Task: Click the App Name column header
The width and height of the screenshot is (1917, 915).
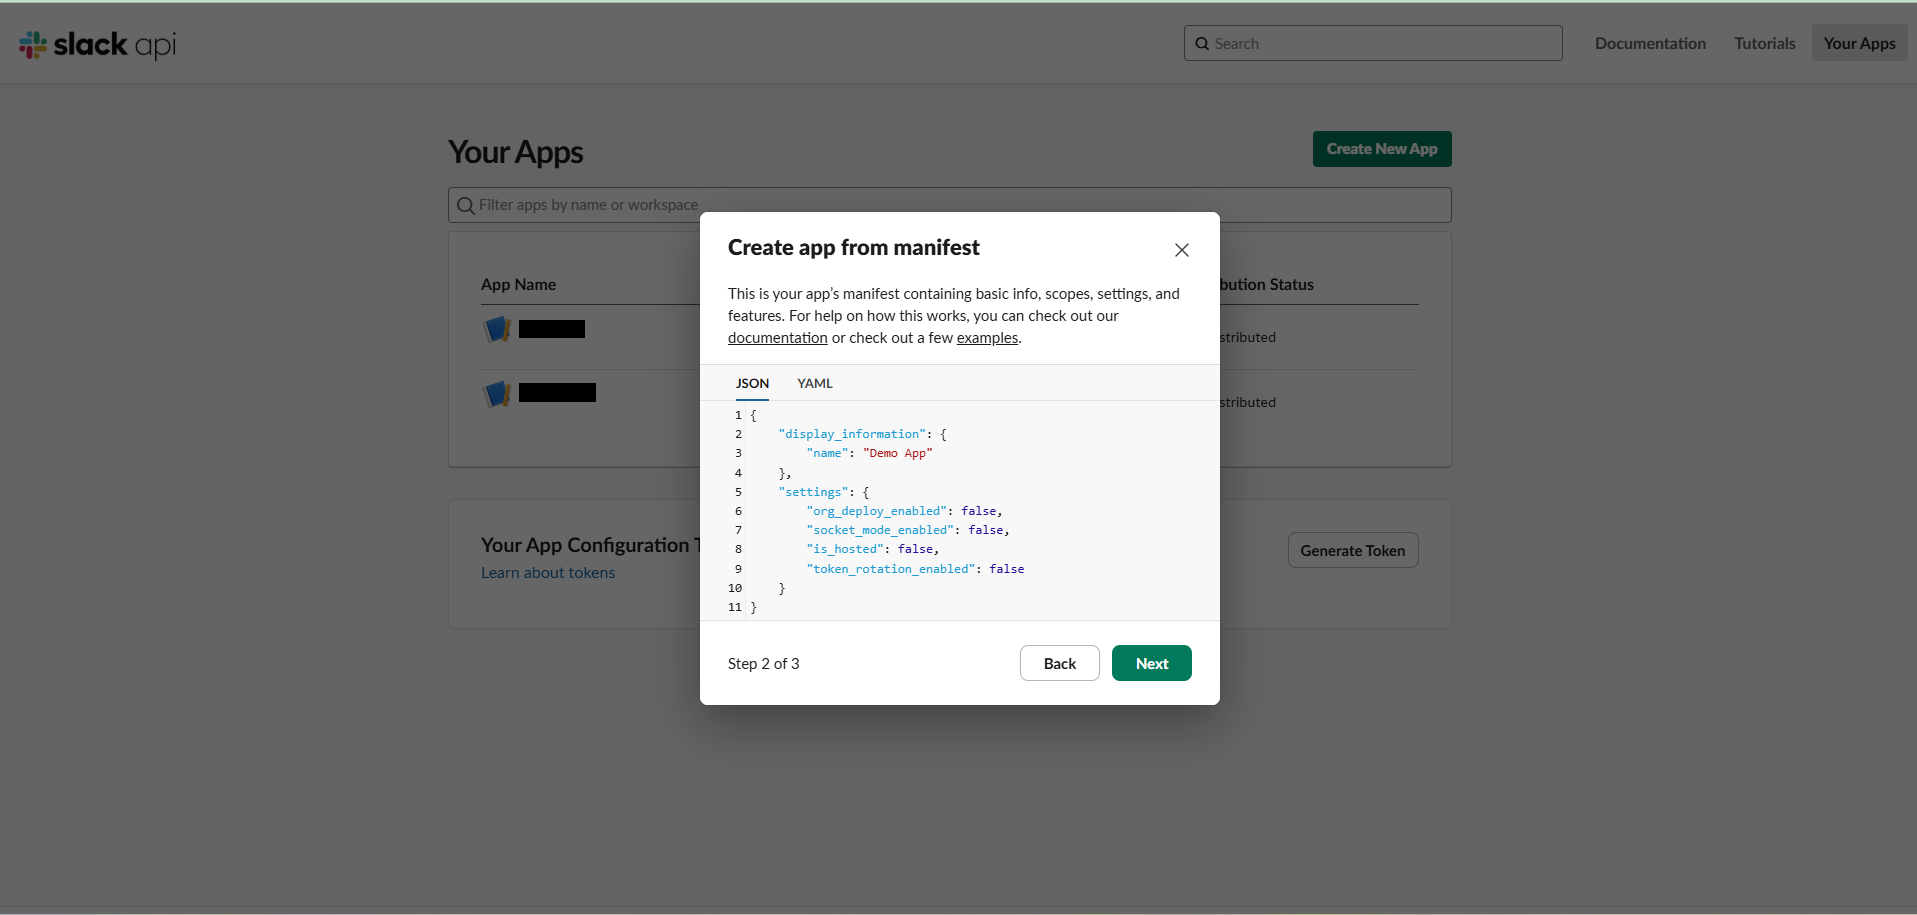Action: (518, 285)
